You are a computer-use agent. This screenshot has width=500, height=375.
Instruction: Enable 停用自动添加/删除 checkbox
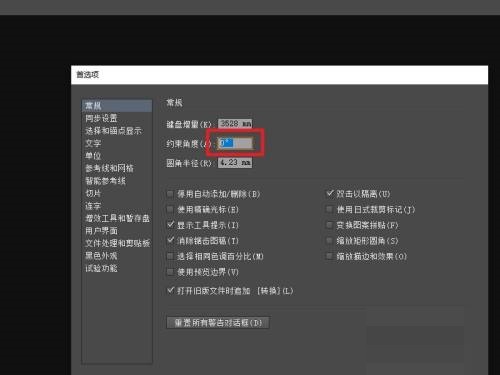coord(170,194)
